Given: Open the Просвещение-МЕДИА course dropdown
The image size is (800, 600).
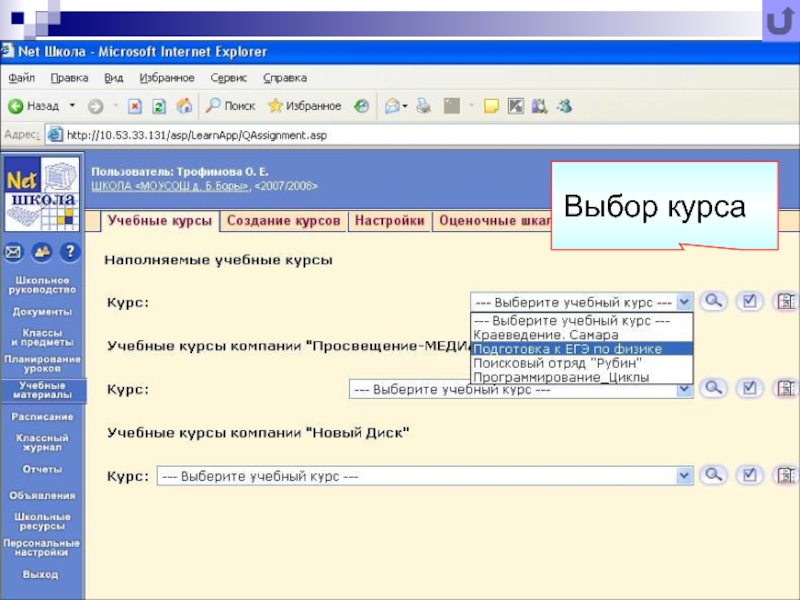Looking at the screenshot, I should (x=684, y=389).
